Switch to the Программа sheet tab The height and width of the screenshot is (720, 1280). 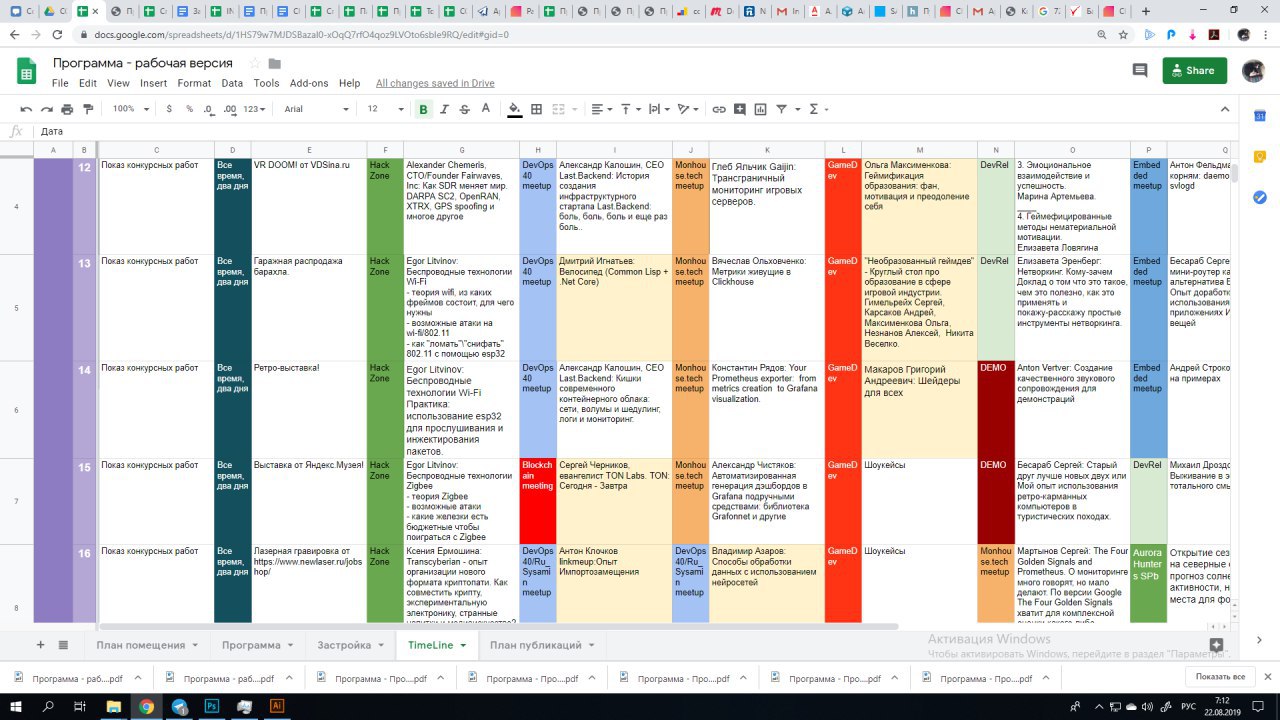click(258, 645)
